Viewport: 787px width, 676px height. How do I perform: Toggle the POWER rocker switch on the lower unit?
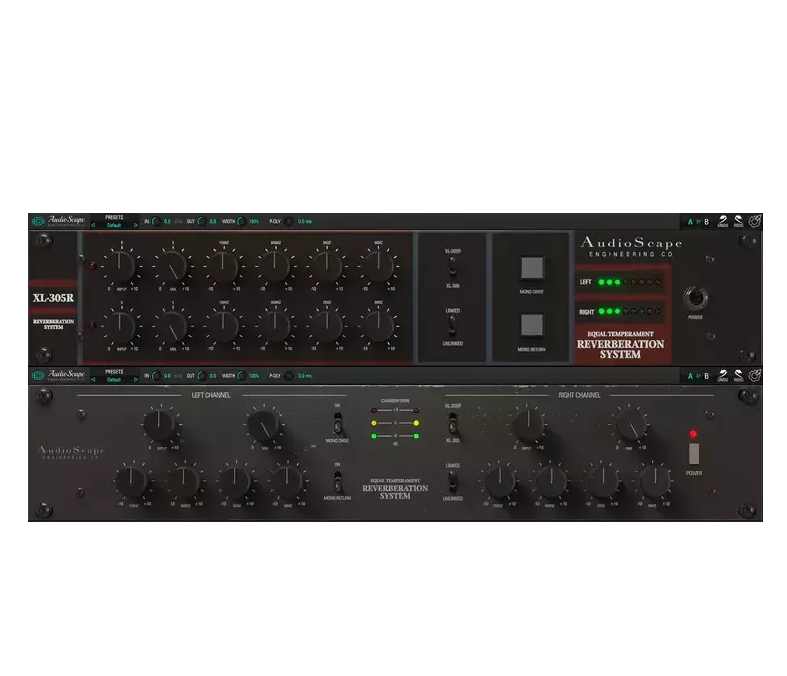click(694, 454)
